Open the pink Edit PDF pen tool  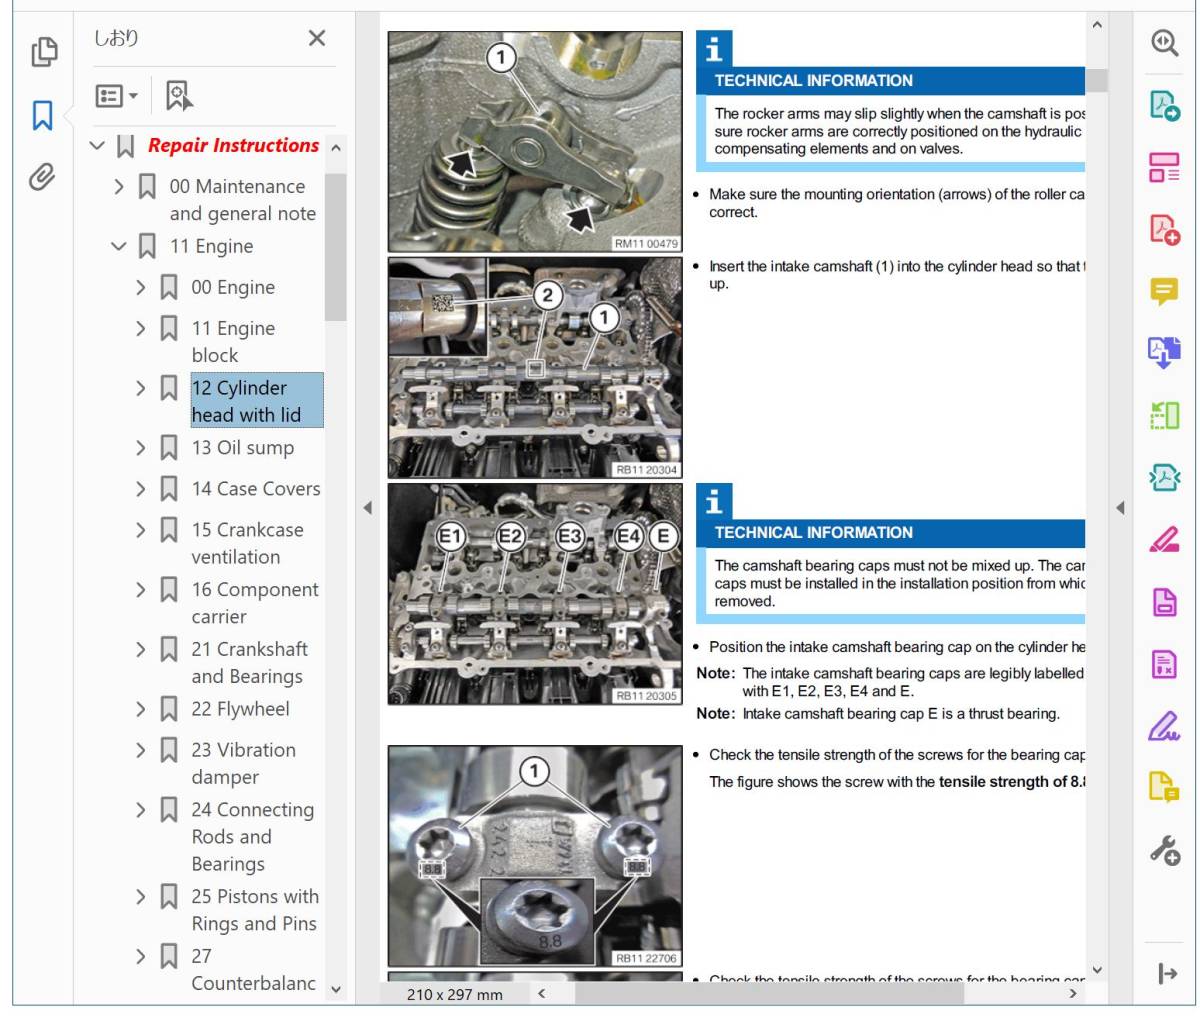point(1164,539)
